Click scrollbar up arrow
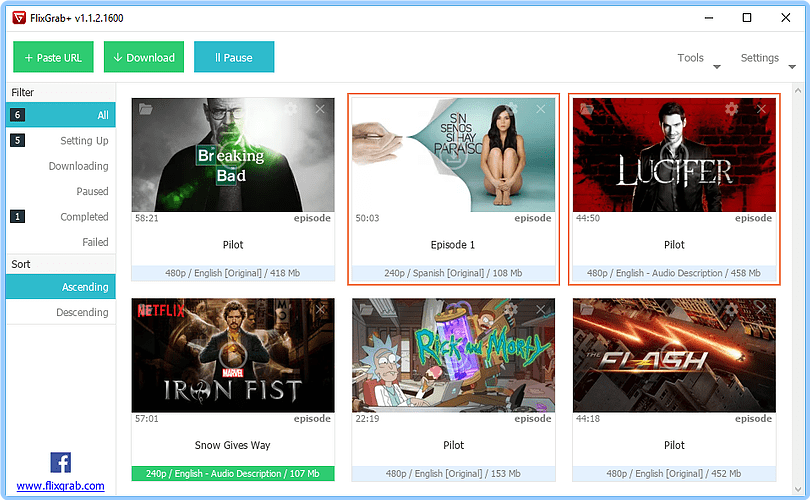 click(x=798, y=91)
